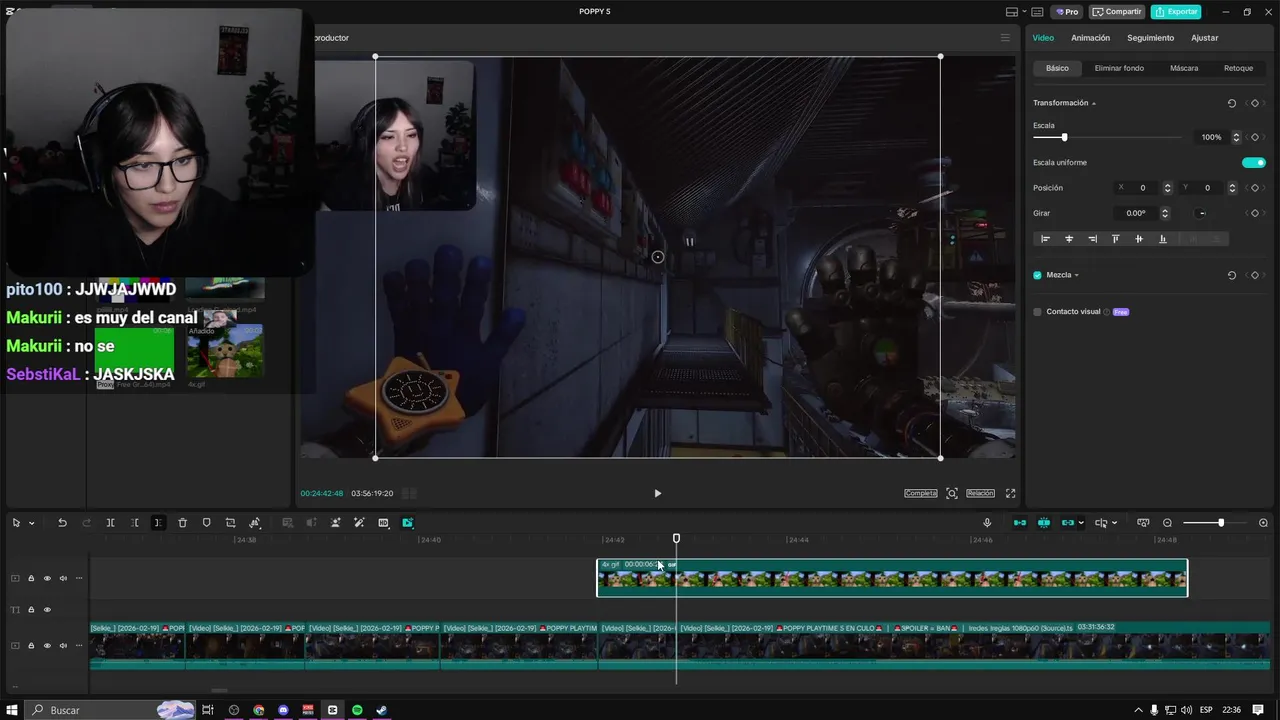Viewport: 1280px width, 720px height.
Task: Open the crop/loop tool icon
Action: point(230,523)
